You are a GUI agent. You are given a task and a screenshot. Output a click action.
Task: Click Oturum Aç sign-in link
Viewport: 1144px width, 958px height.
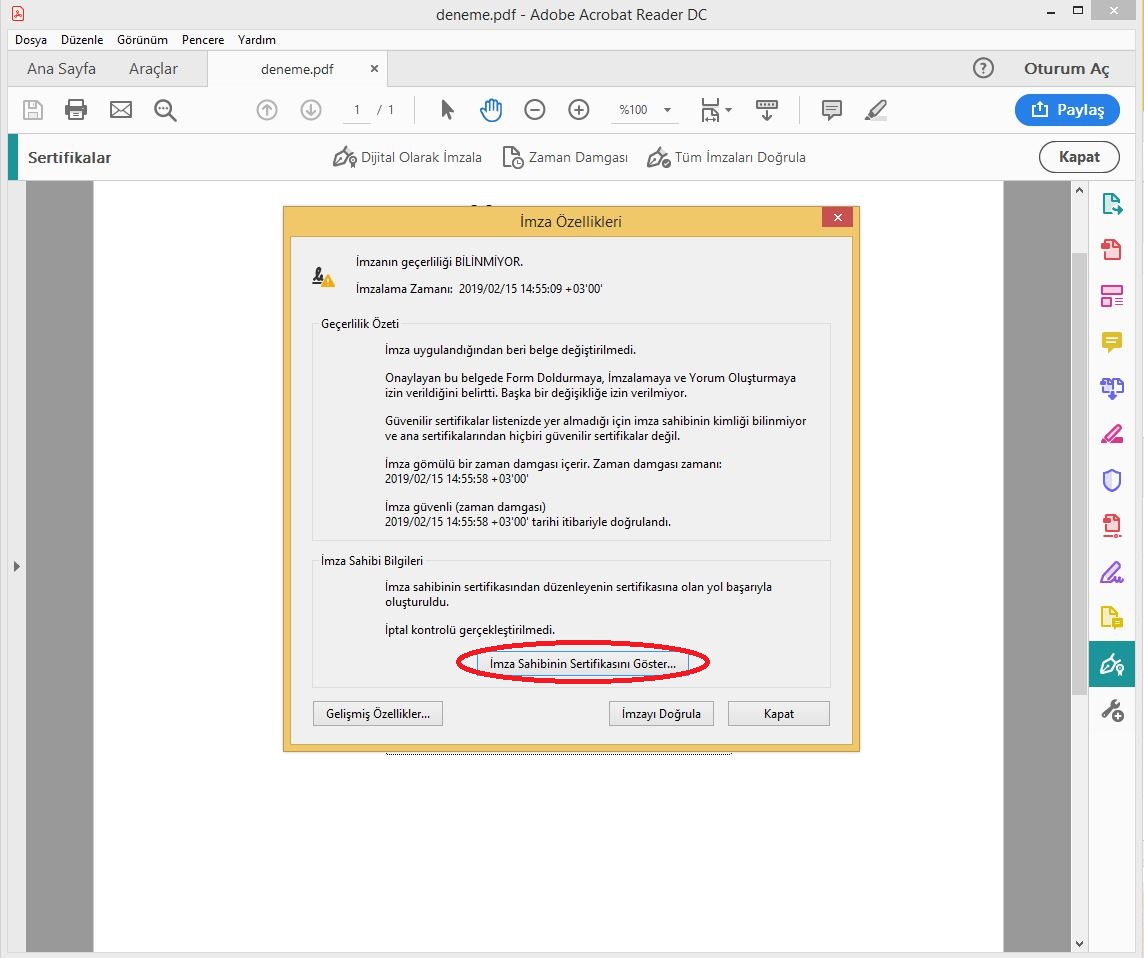[x=1066, y=69]
